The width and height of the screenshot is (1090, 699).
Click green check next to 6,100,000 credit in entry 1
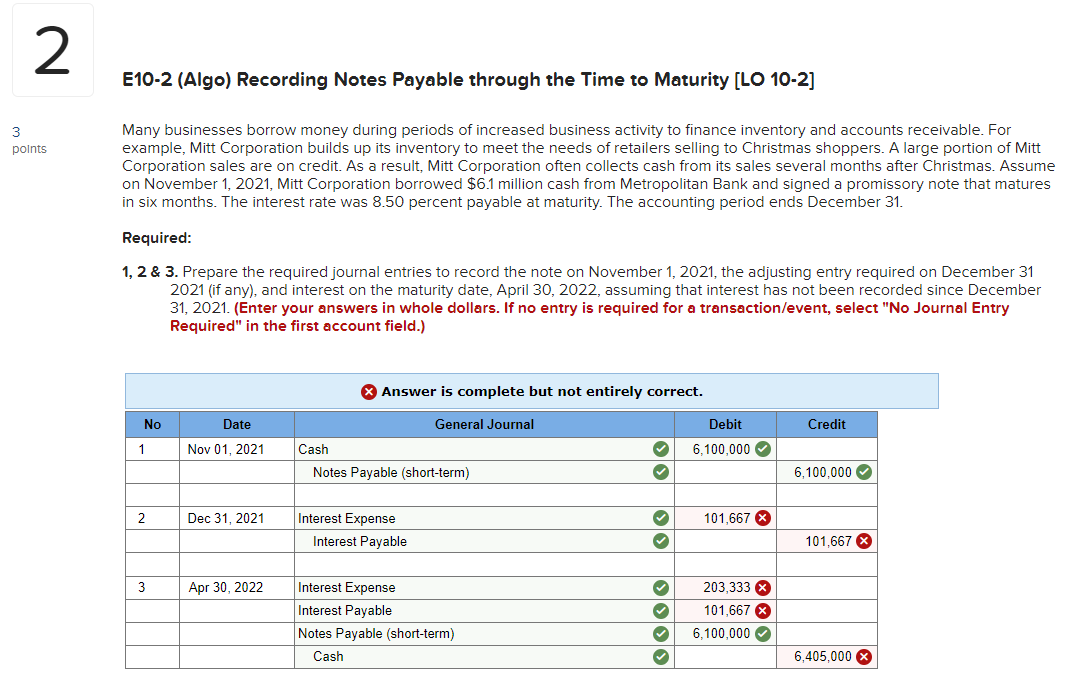pyautogui.click(x=864, y=472)
